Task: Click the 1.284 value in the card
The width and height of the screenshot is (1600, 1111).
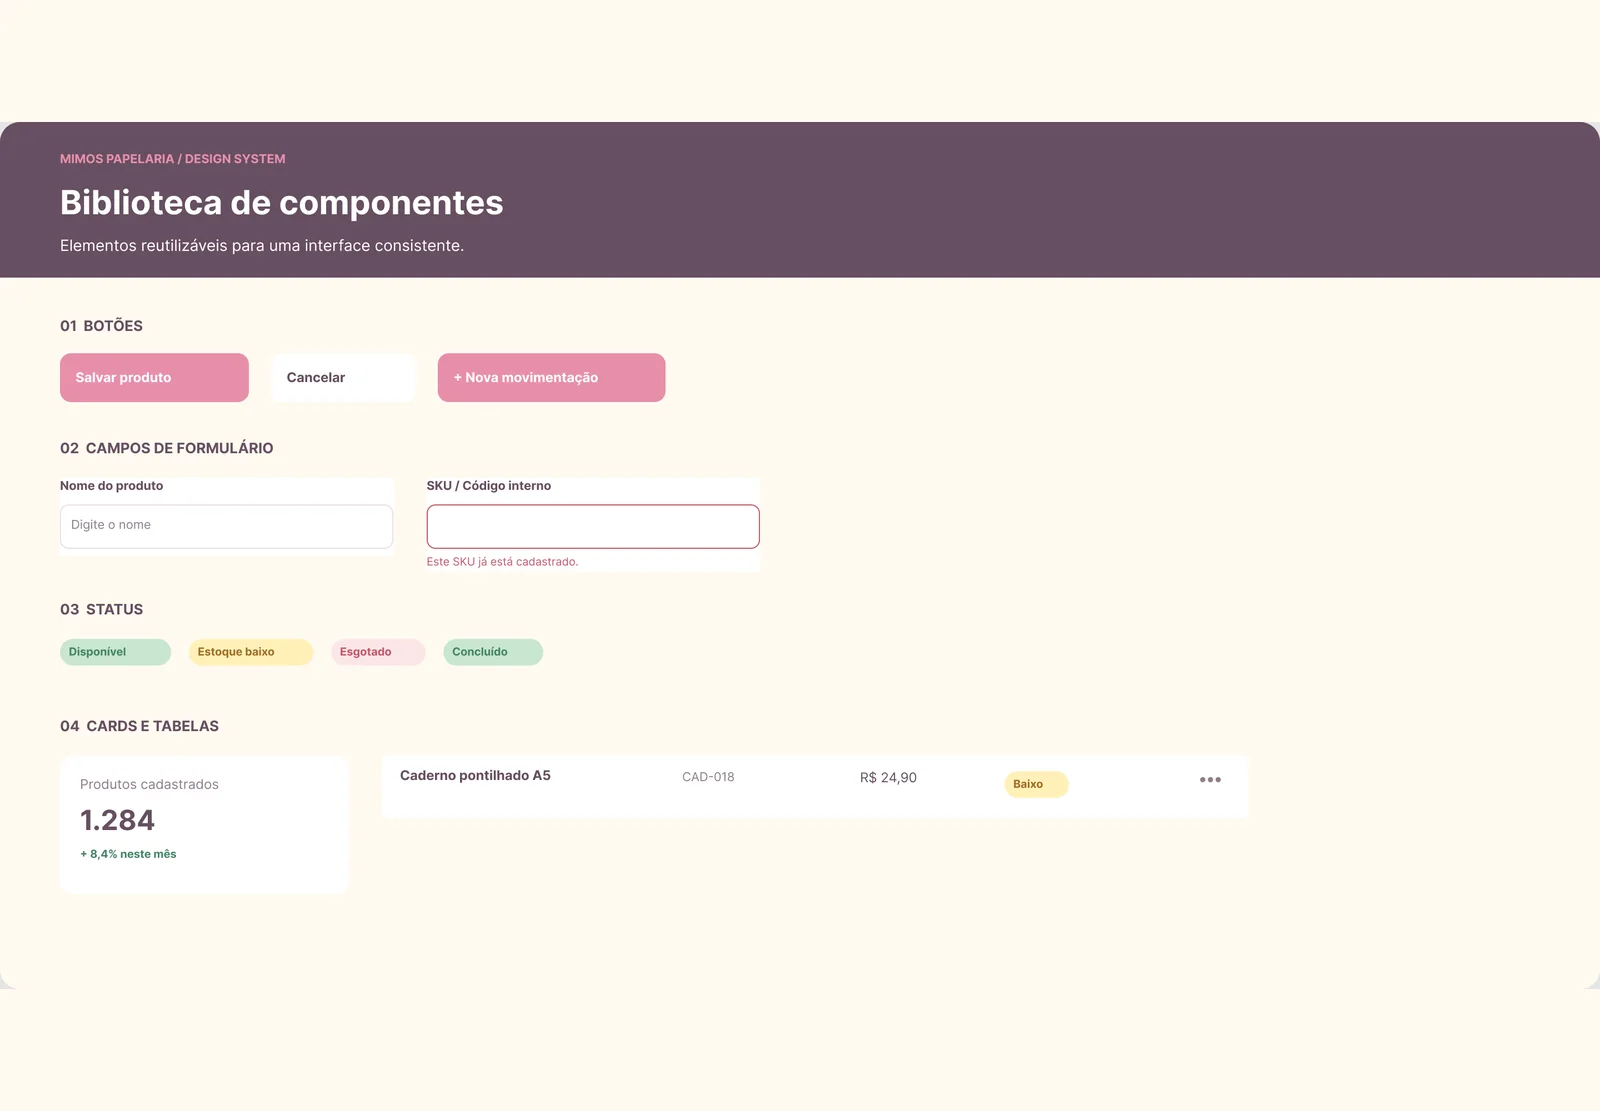Action: coord(117,821)
